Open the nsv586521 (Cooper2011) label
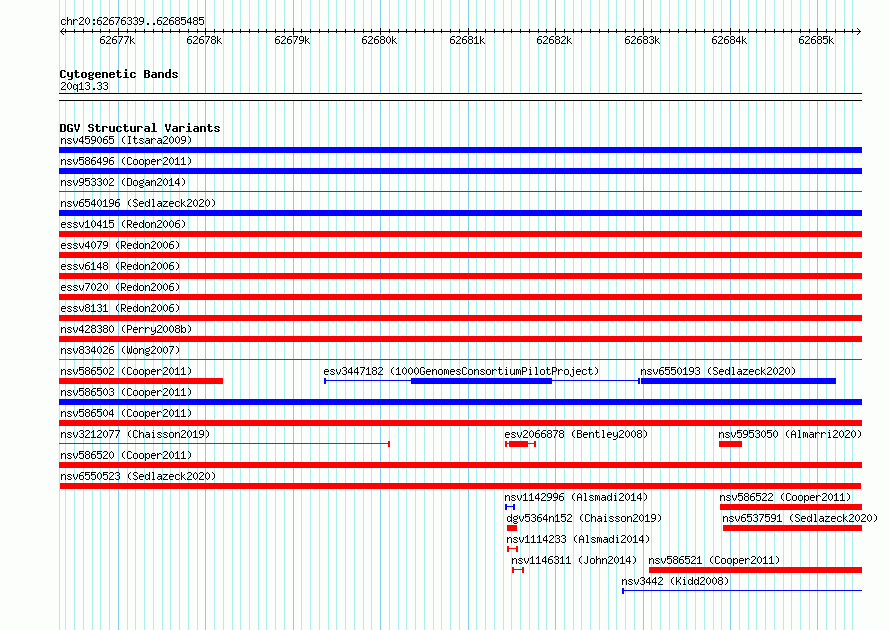The height and width of the screenshot is (630, 890). click(x=714, y=560)
